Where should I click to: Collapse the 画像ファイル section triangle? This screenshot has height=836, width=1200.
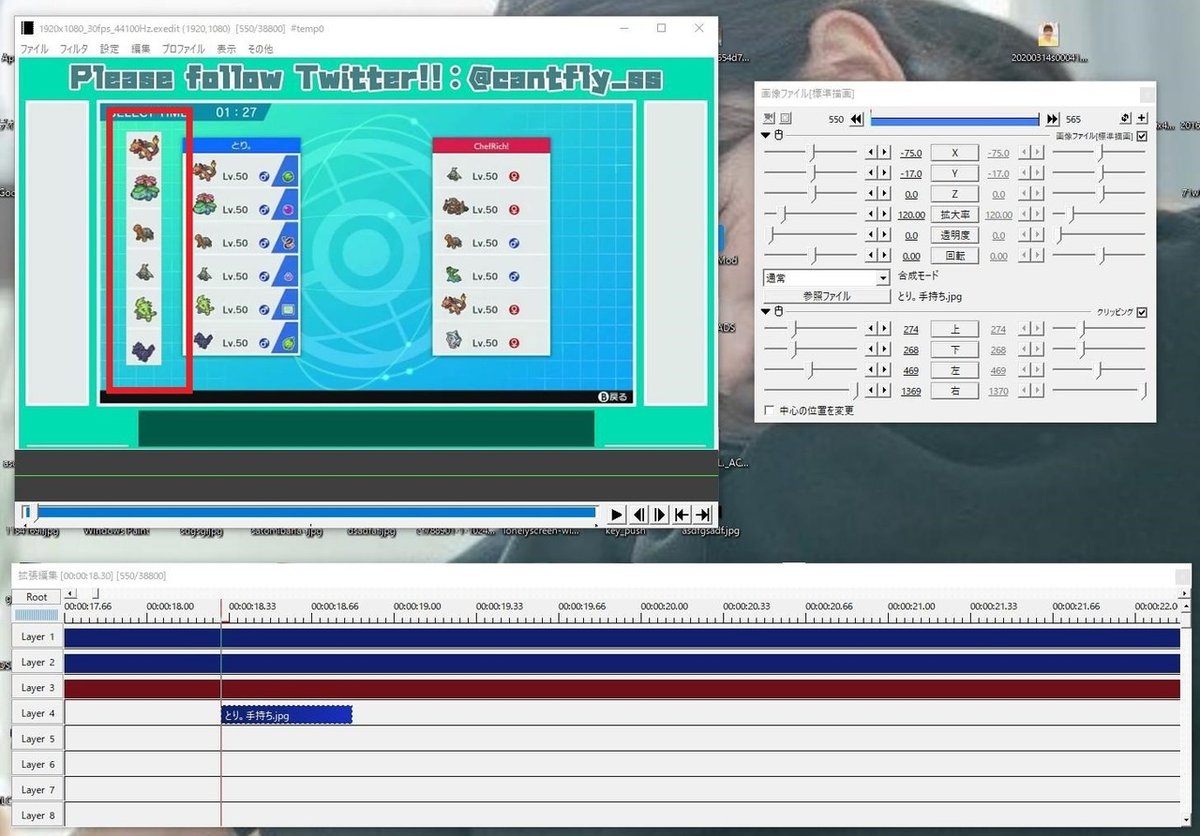tap(767, 135)
